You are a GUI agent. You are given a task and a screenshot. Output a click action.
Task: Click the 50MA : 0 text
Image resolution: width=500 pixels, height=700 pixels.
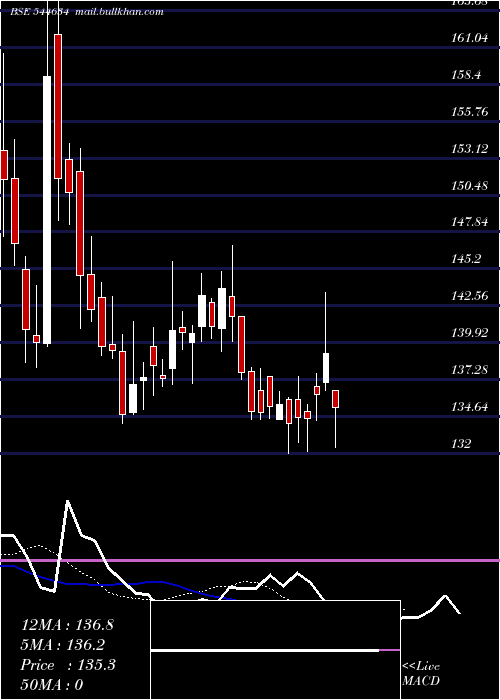click(x=52, y=685)
